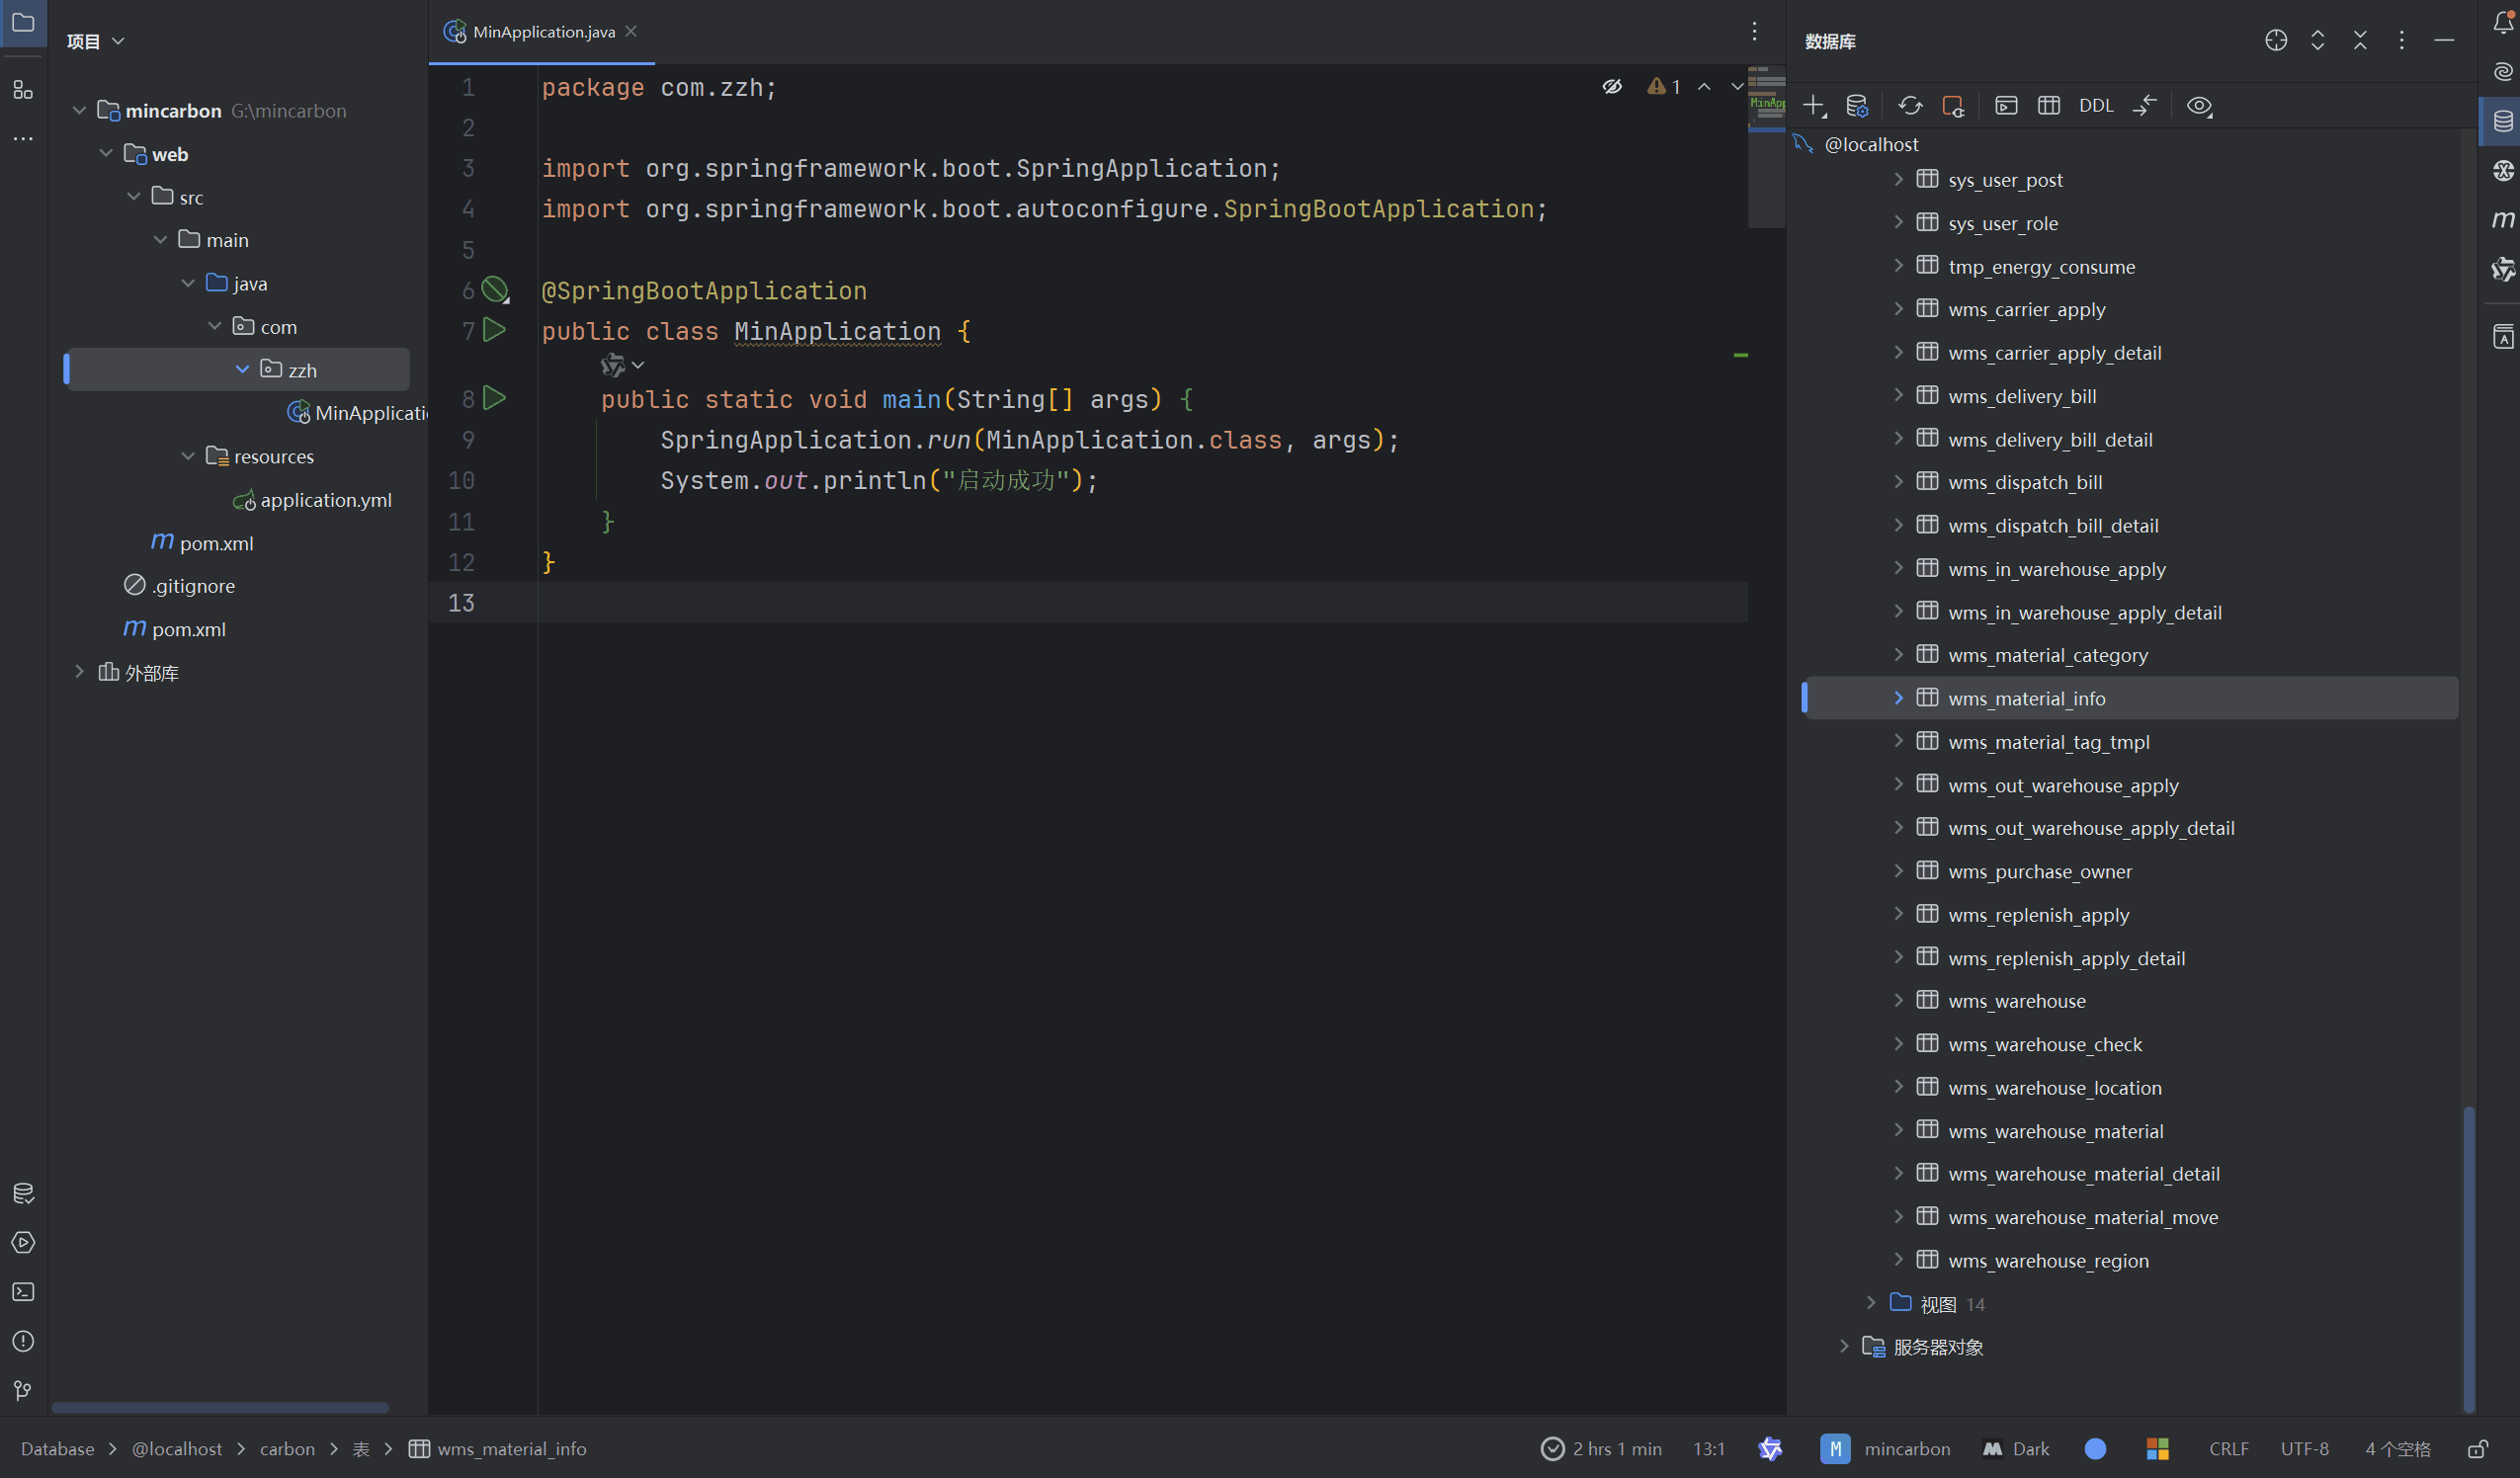Expand the wms_warehouse table node

pos(1898,1001)
